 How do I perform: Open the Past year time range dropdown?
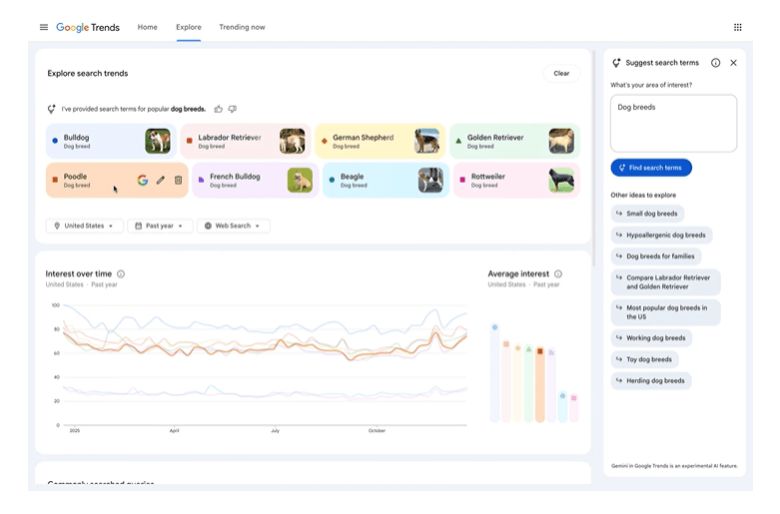click(160, 226)
